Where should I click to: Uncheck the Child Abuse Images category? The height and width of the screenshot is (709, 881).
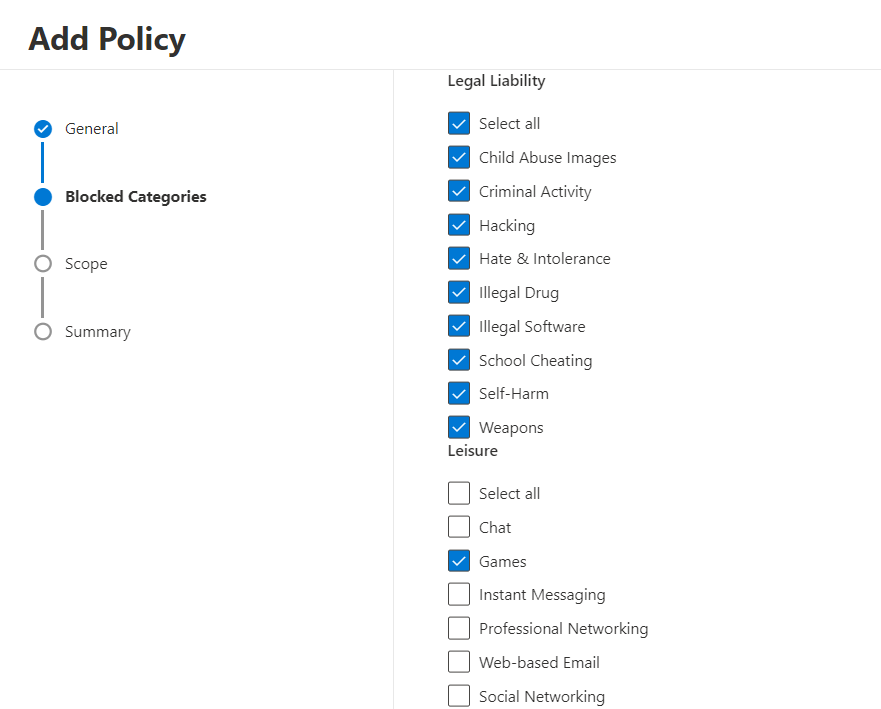pos(459,158)
